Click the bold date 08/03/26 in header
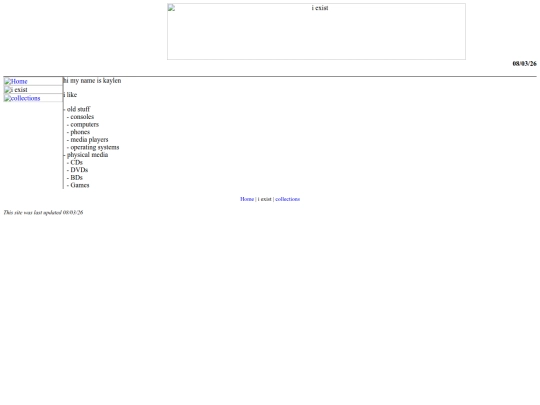The image size is (540, 405). click(525, 63)
